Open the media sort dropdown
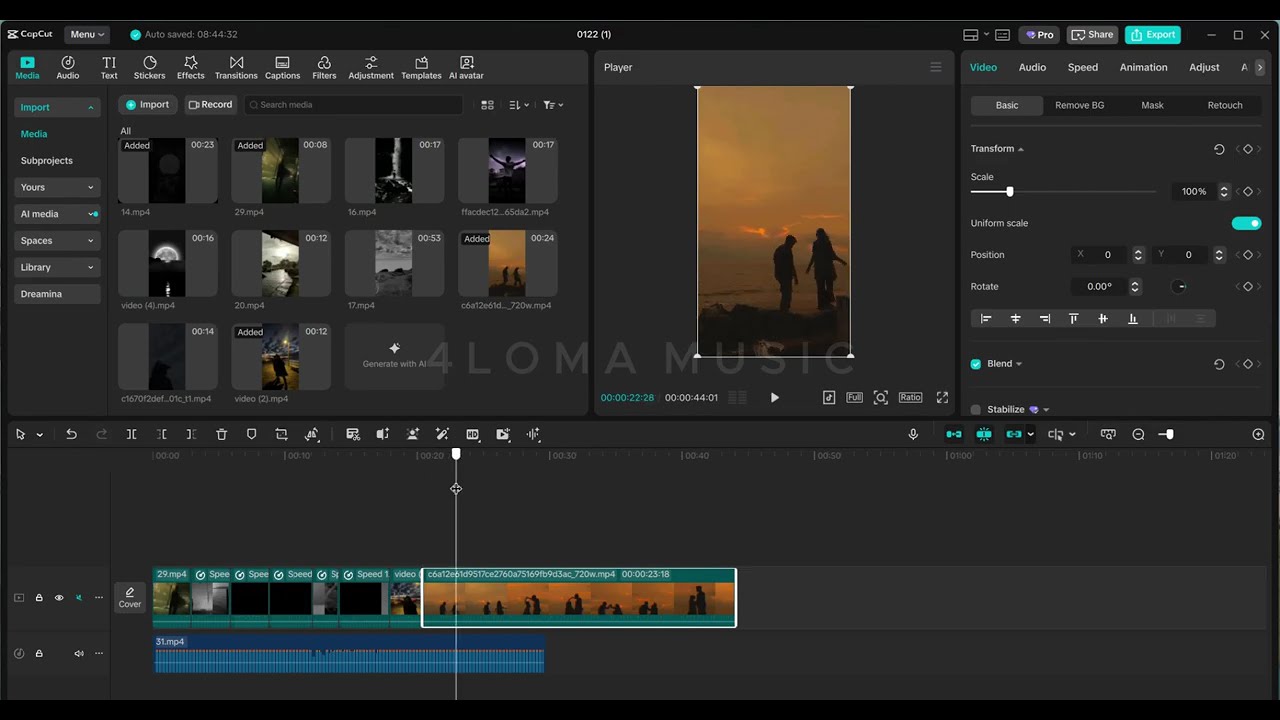Image resolution: width=1280 pixels, height=720 pixels. [x=518, y=105]
